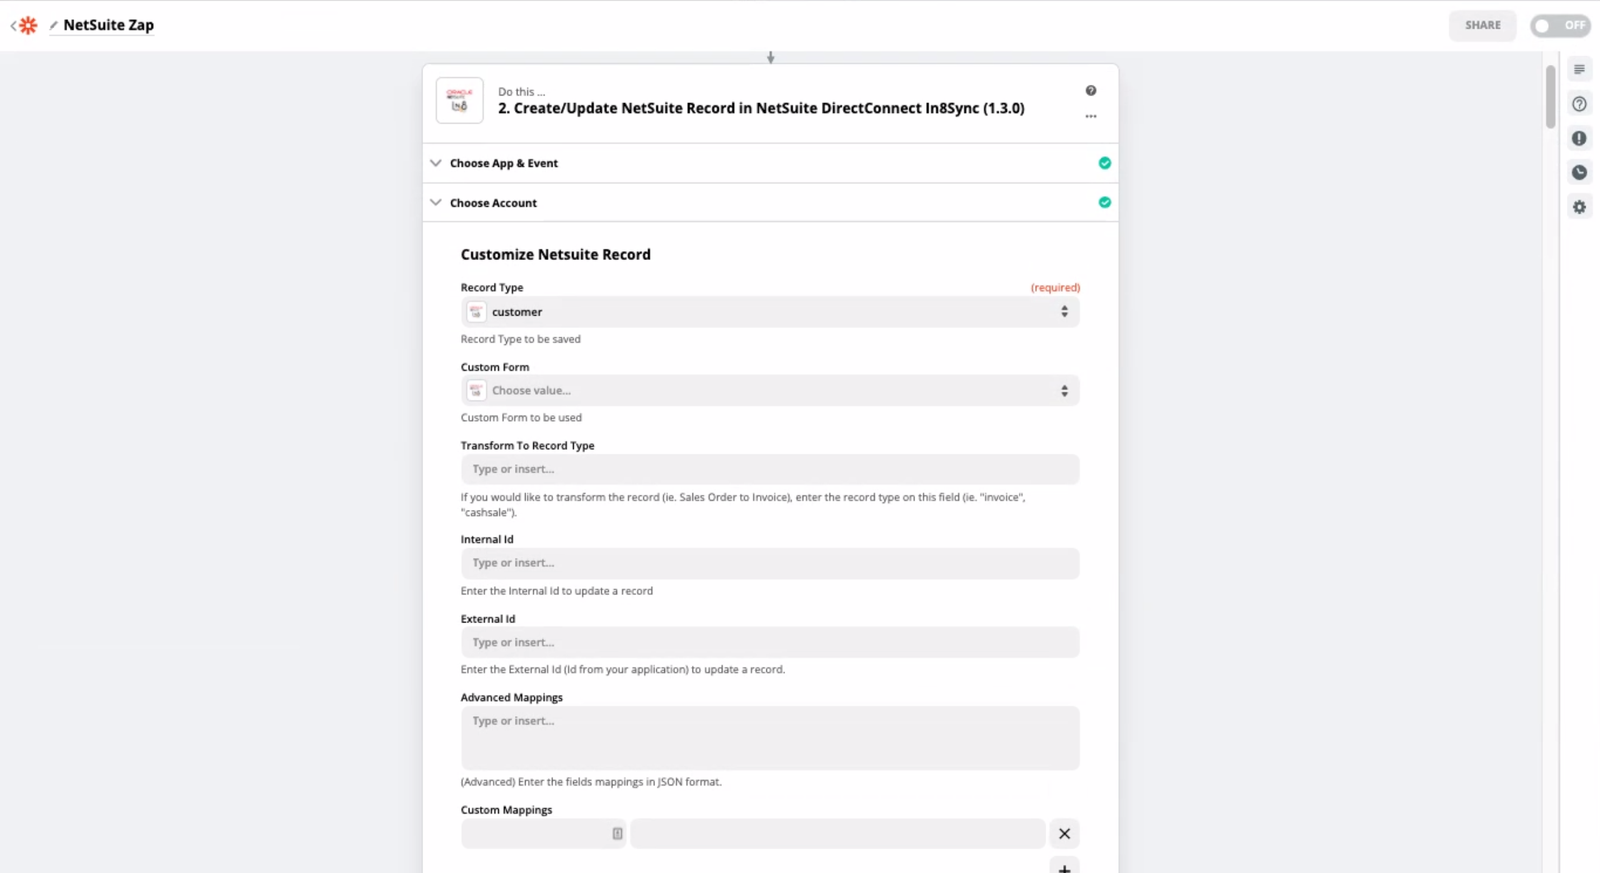Click the Advanced Mappings text area

(x=770, y=738)
